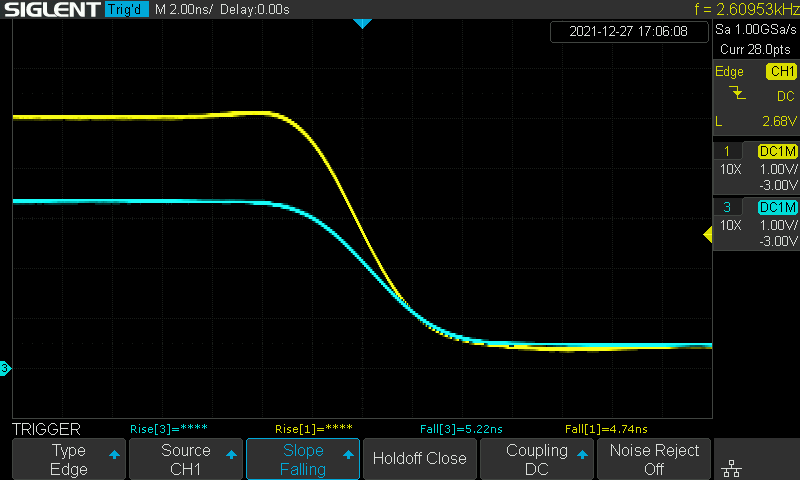Click channel 3 -3.00V offset value
The width and height of the screenshot is (800, 480).
[x=778, y=241]
